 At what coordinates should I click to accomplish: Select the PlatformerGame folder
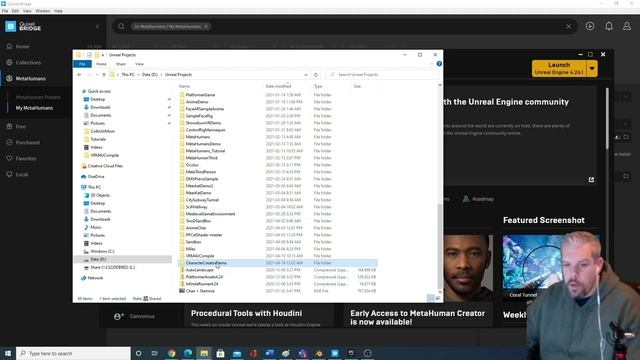pyautogui.click(x=200, y=95)
